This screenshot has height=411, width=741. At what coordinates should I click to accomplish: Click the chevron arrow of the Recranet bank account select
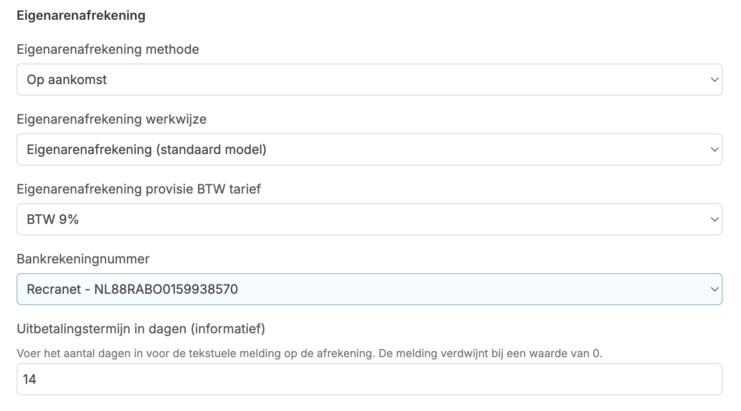click(713, 289)
